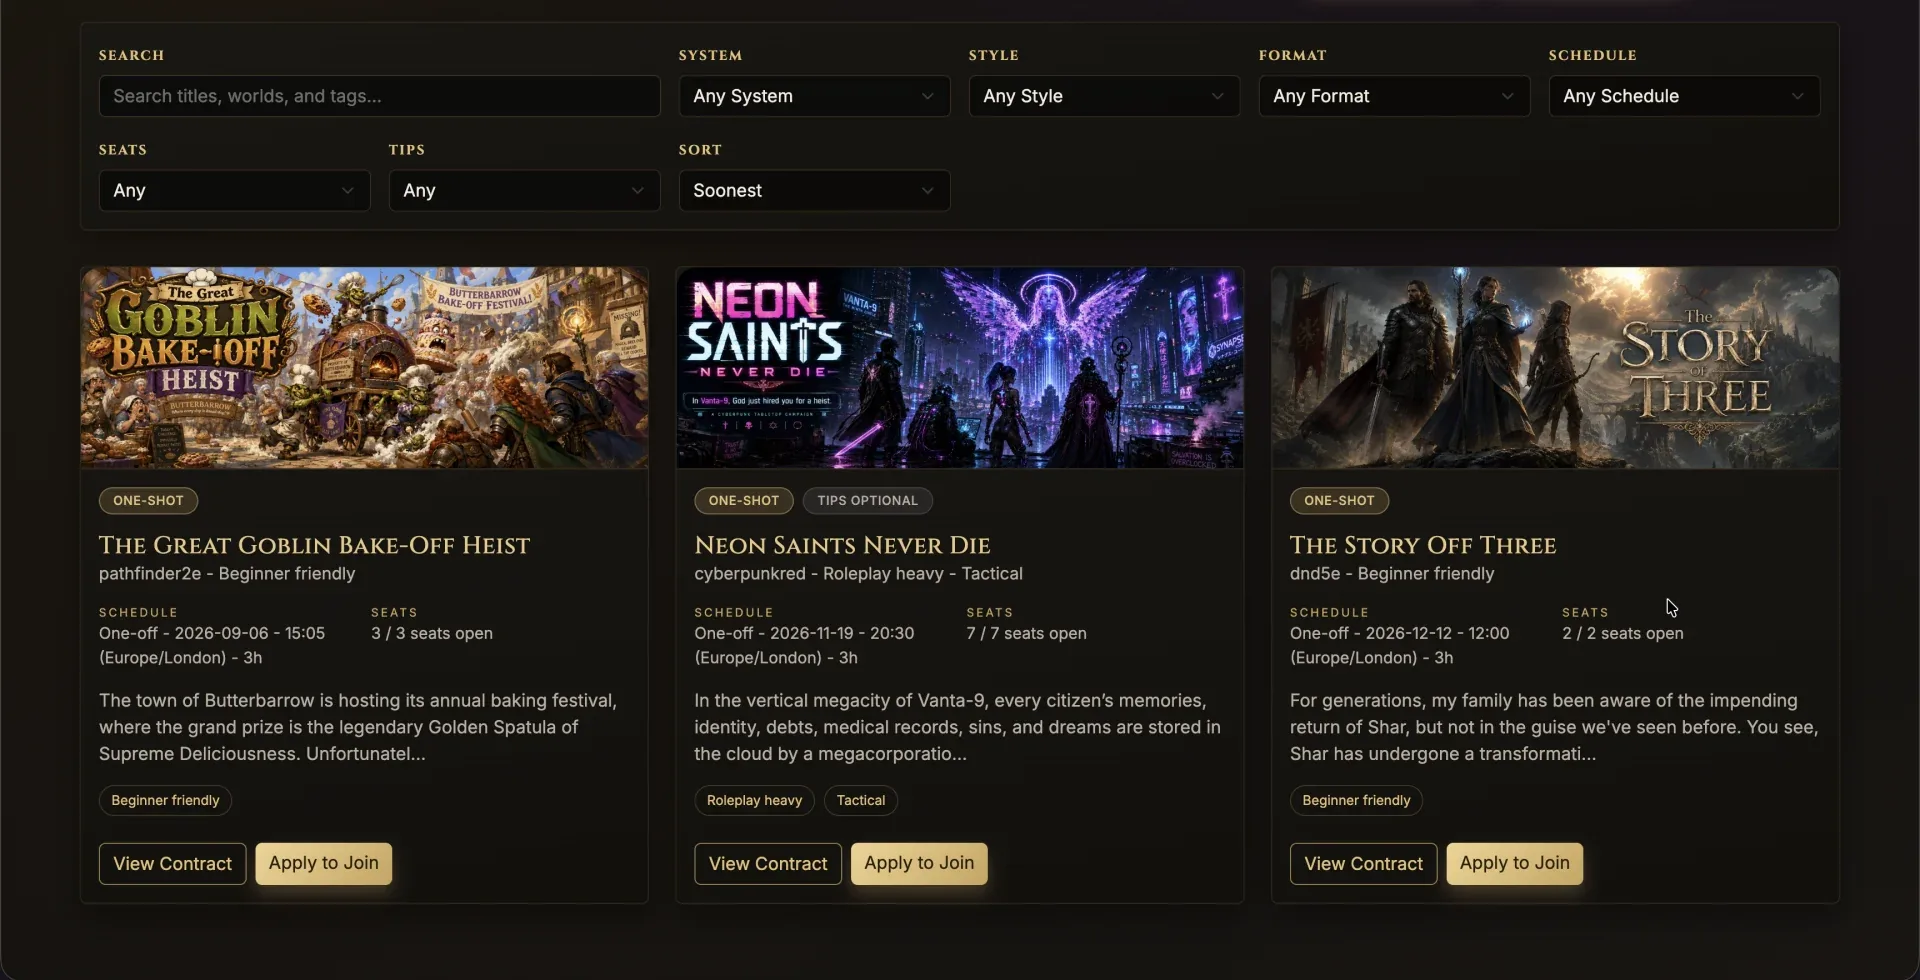Click the return of Shar description text

[x=1553, y=727]
